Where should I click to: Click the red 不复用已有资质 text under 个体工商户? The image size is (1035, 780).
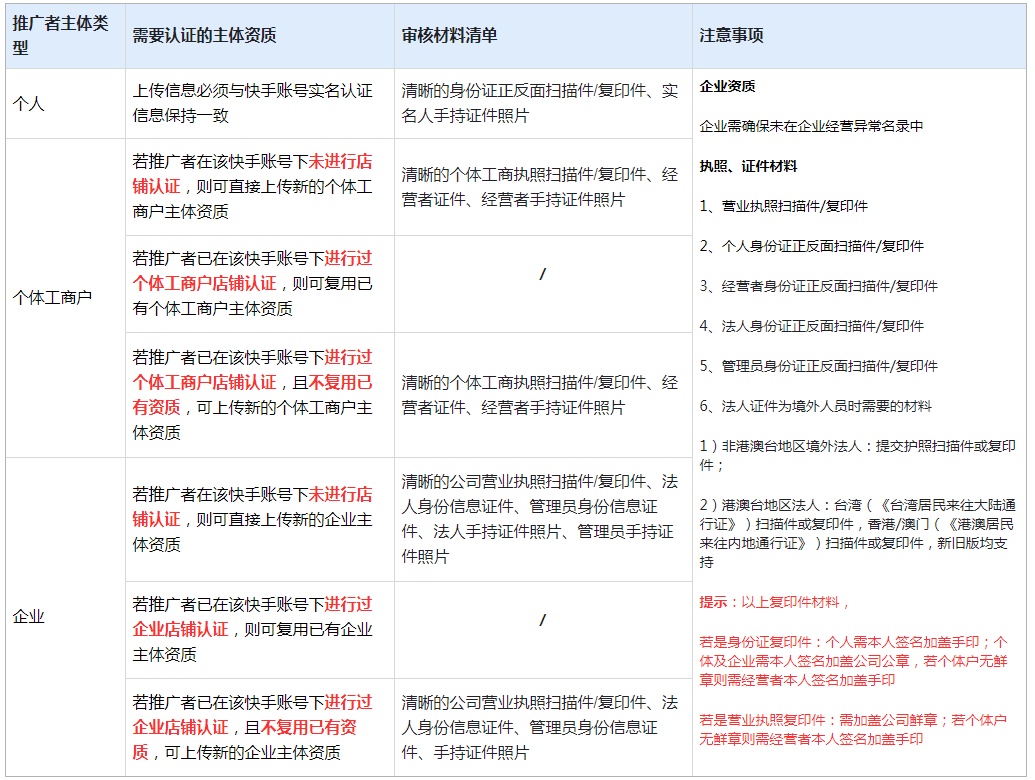click(x=252, y=395)
